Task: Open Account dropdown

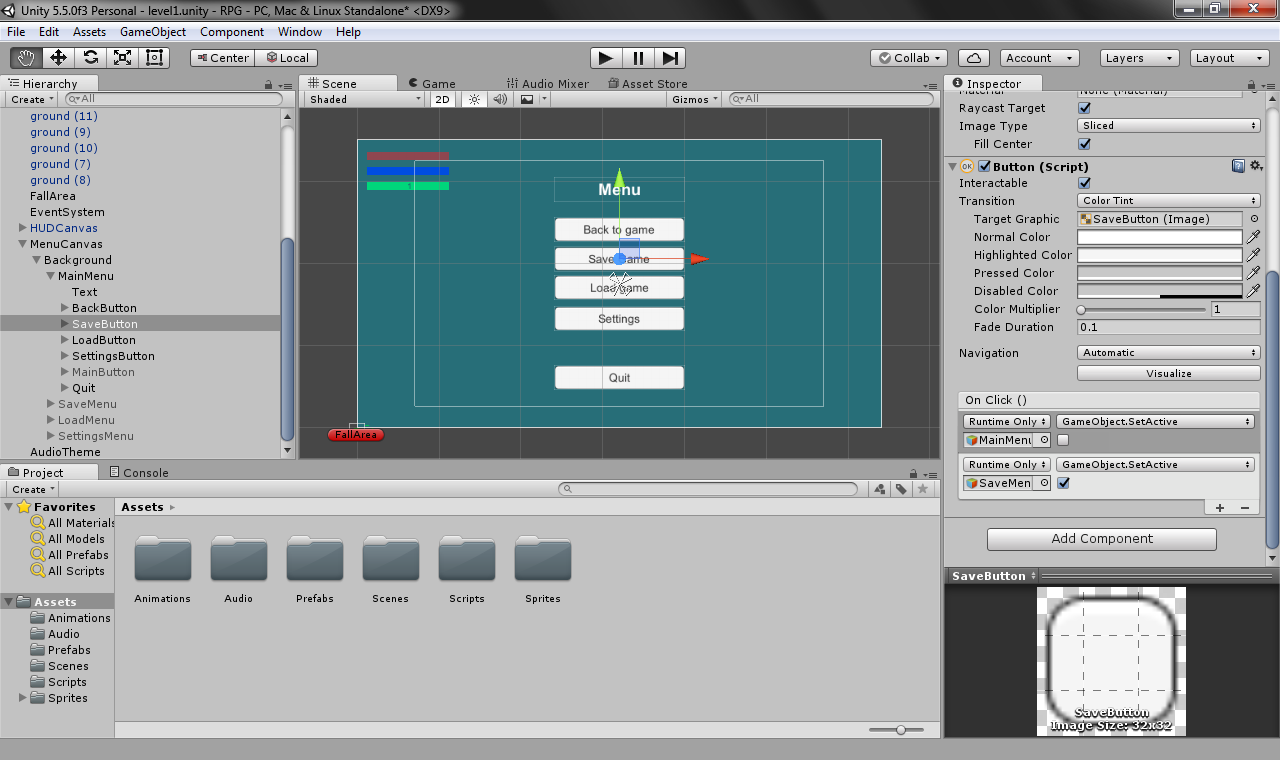Action: pyautogui.click(x=1041, y=58)
